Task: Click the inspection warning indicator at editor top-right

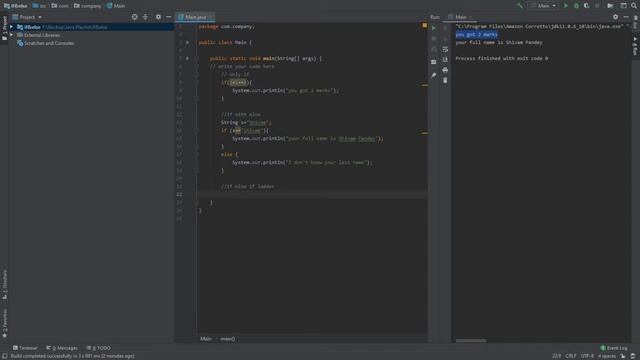Action: (x=424, y=25)
